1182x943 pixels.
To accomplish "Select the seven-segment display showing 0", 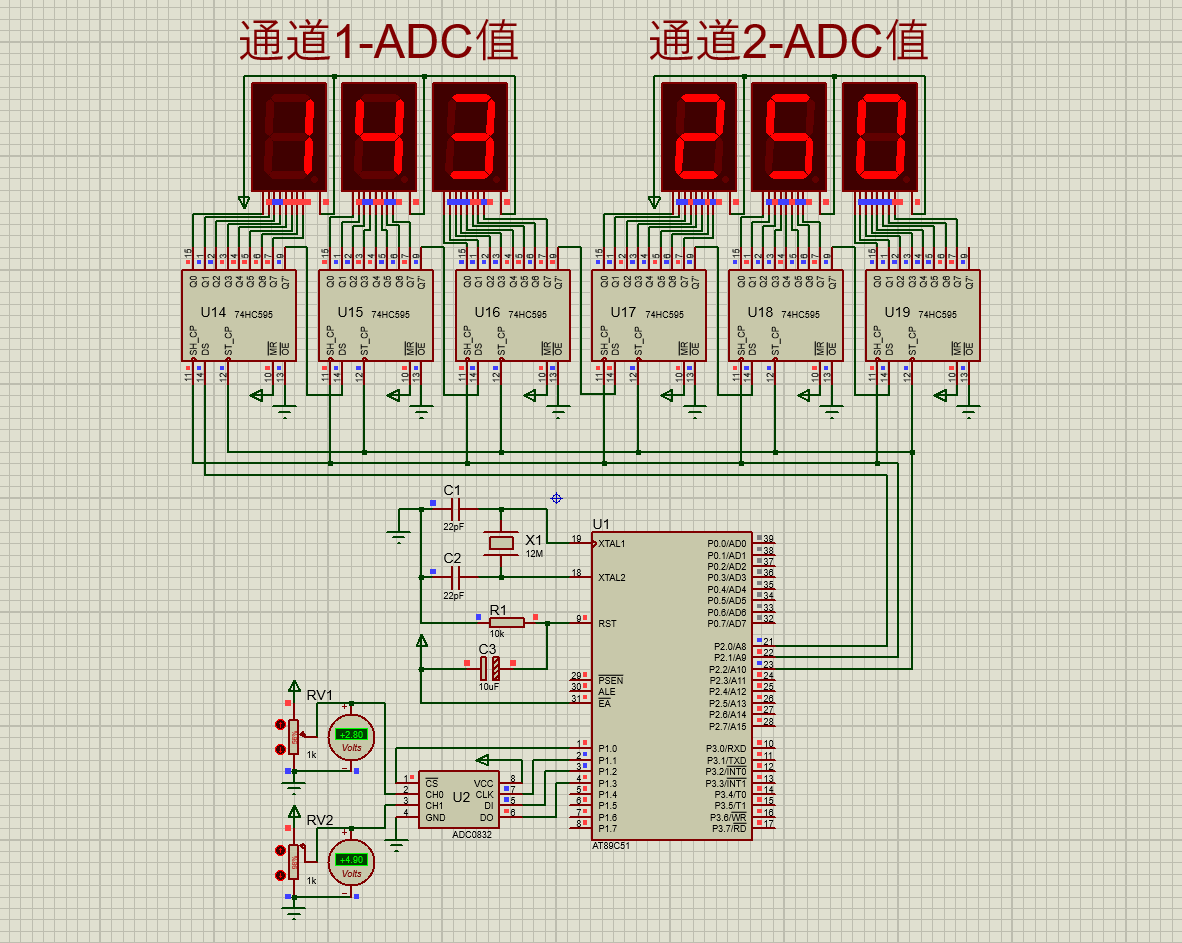I will point(879,138).
